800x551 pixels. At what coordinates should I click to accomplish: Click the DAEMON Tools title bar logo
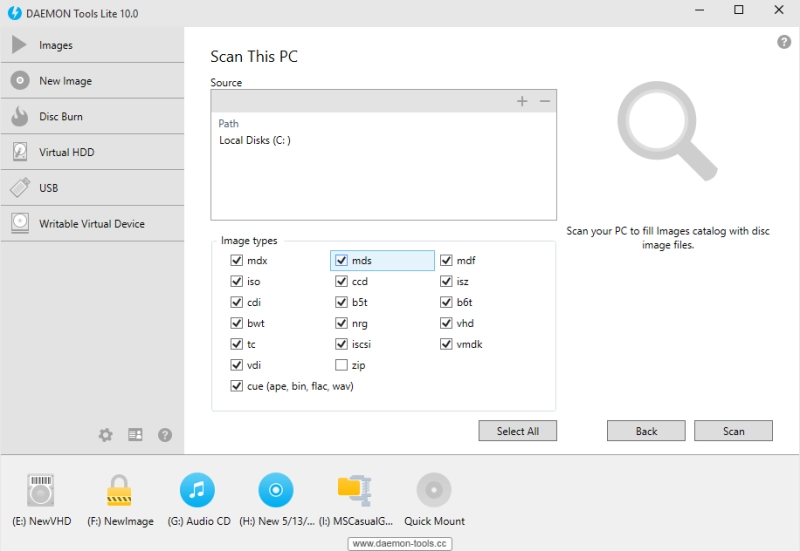15,13
